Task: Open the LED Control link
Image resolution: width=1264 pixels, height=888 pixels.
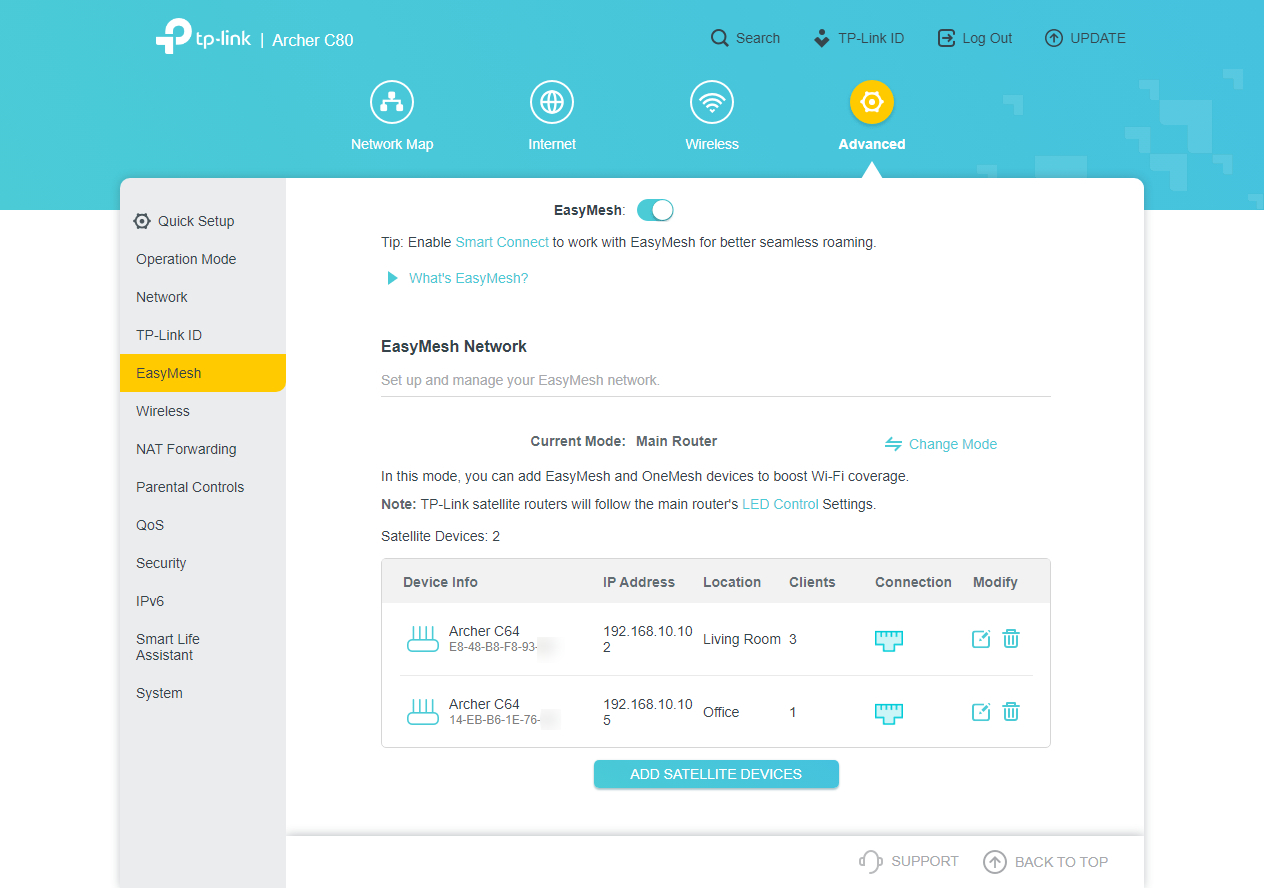Action: 780,504
